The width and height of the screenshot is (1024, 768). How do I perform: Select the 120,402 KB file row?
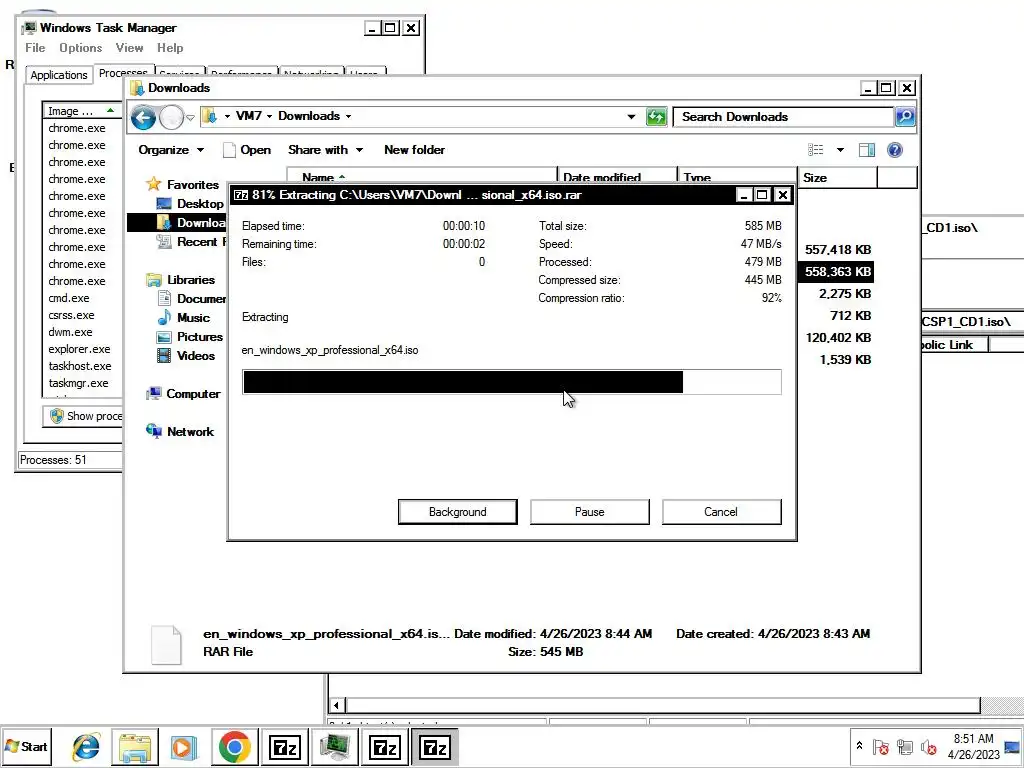click(x=837, y=338)
